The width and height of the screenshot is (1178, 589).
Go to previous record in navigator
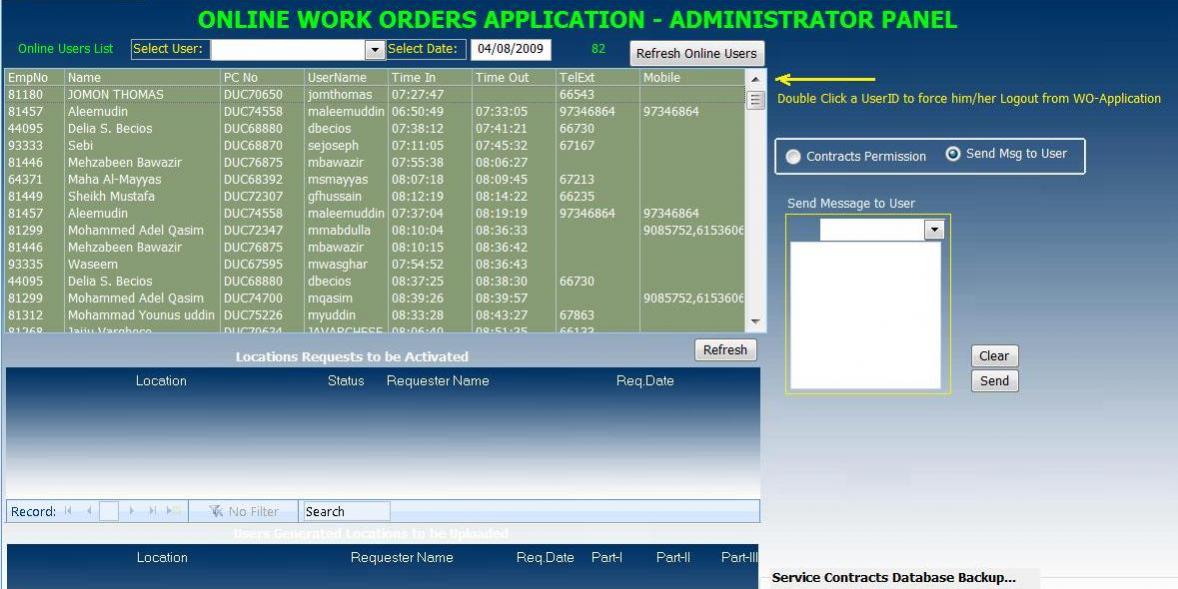click(89, 512)
